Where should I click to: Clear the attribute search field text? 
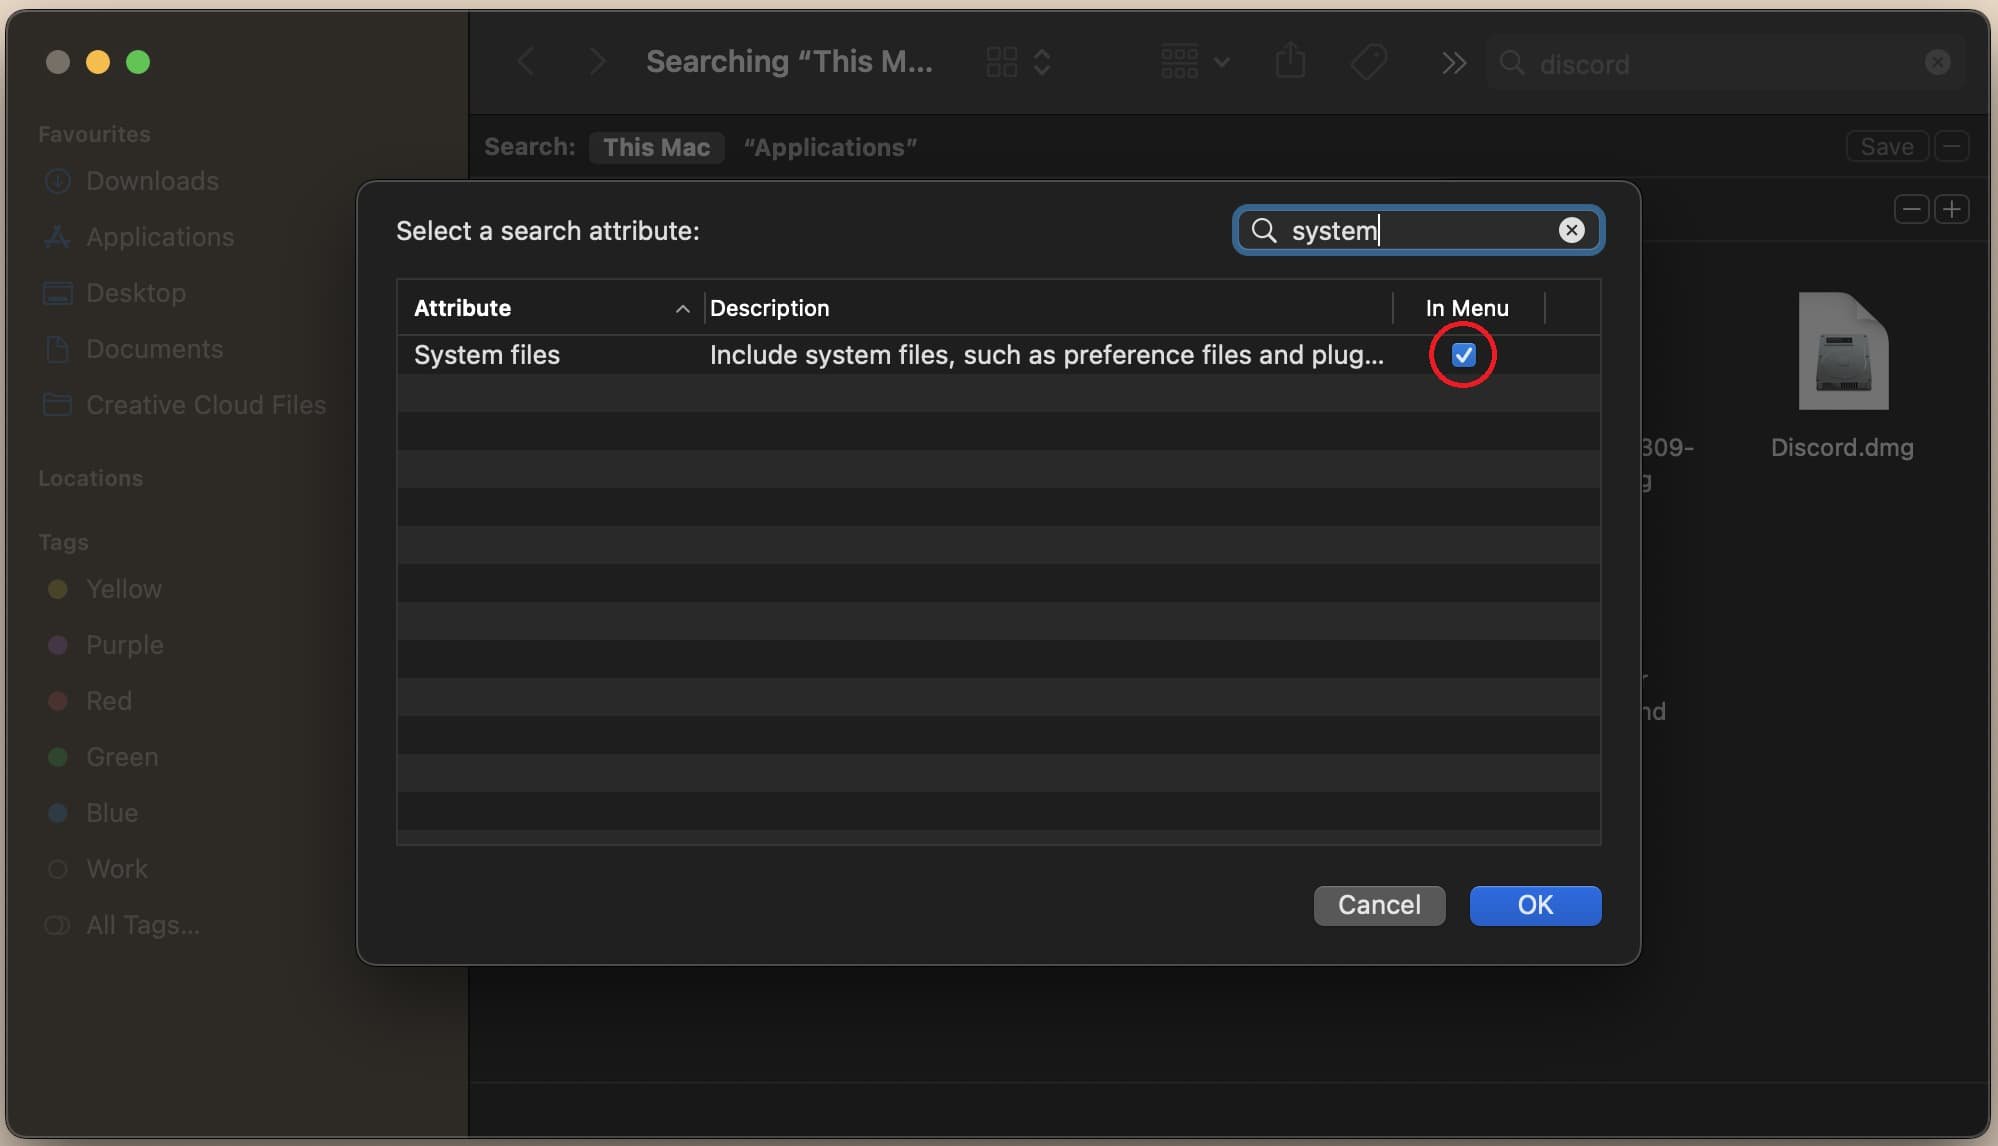1571,230
